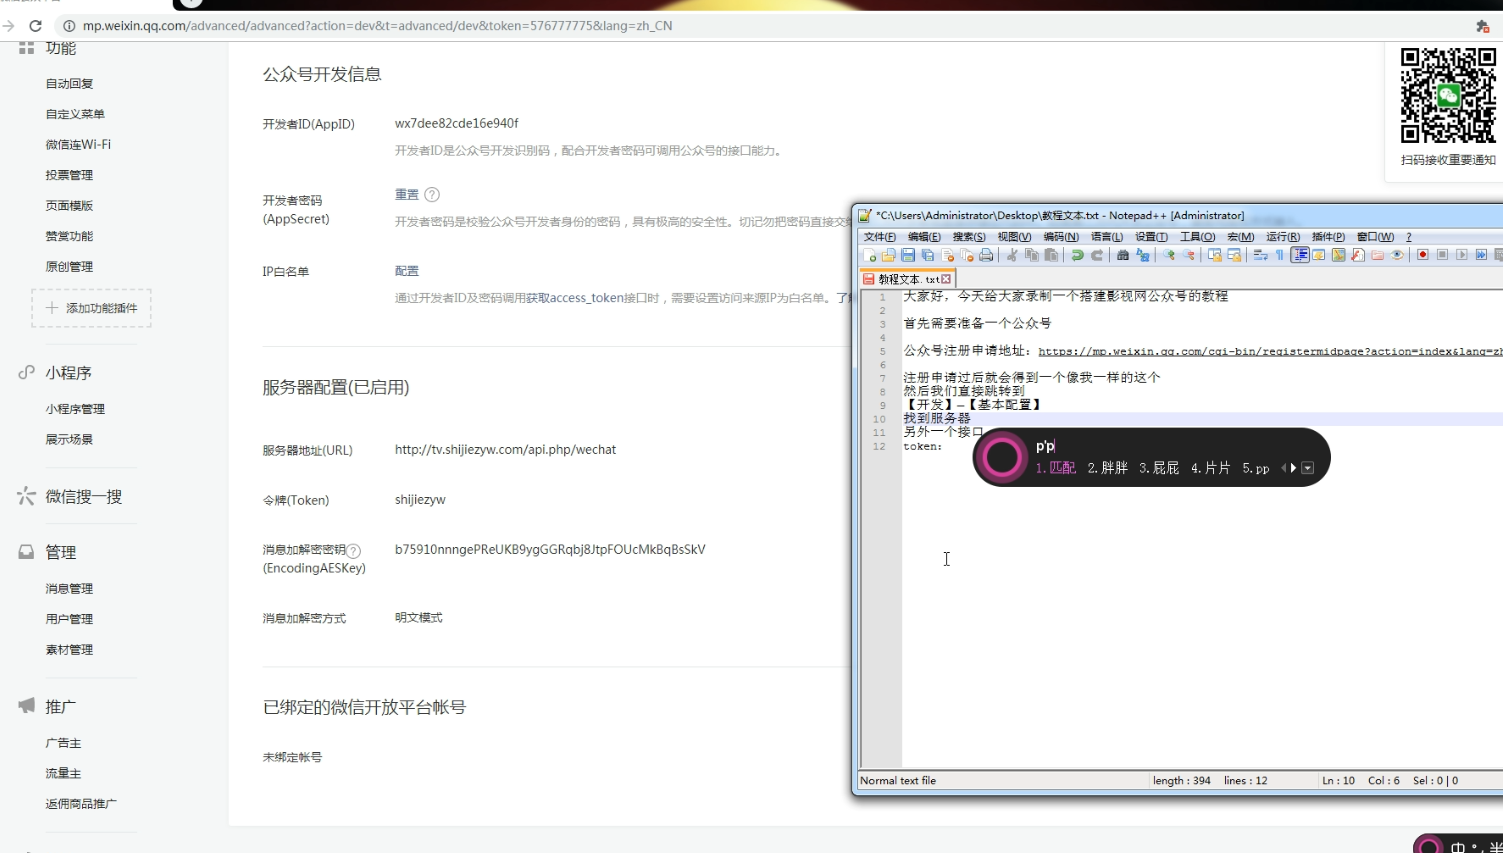
Task: Open 消息管理 in the sidebar
Action: click(x=69, y=589)
